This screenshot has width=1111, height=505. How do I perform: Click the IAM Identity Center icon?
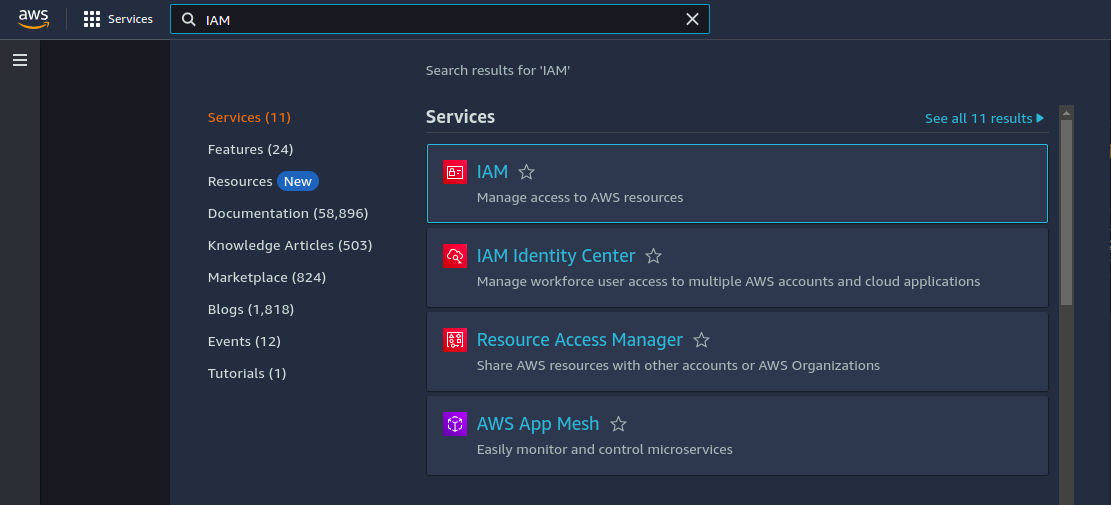pos(455,256)
